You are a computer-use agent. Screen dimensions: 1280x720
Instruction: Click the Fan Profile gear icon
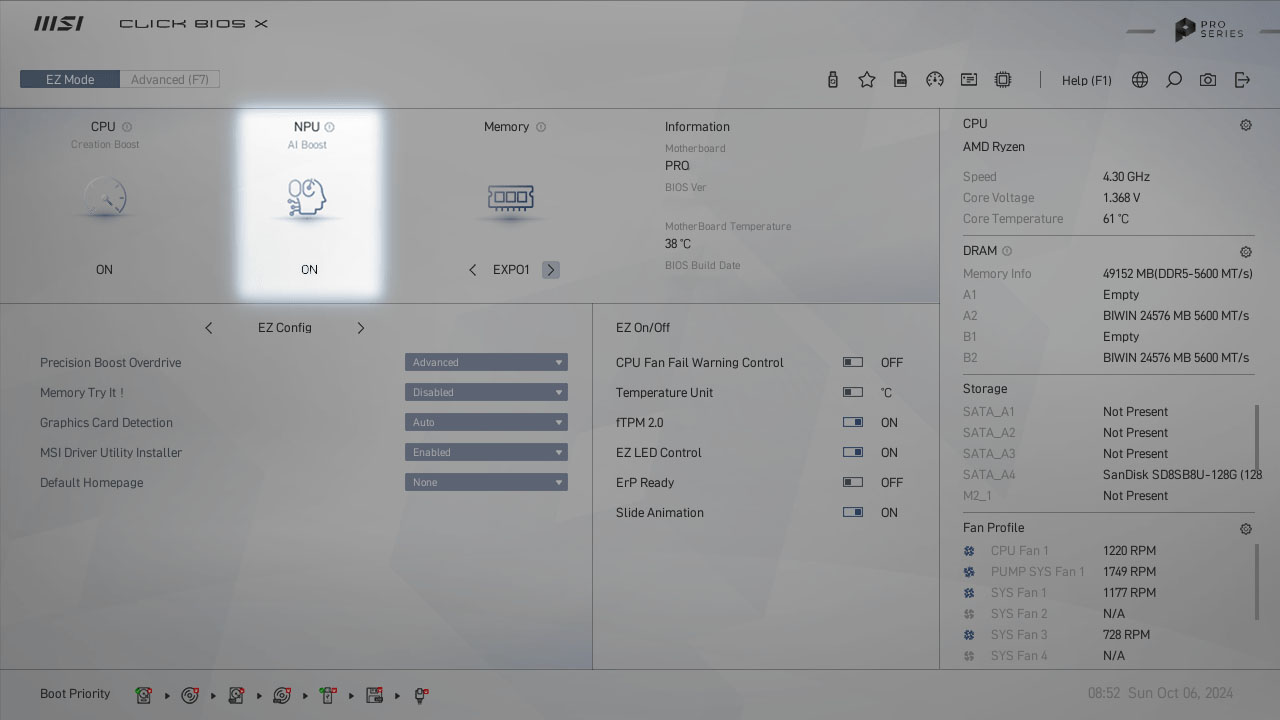click(1246, 529)
